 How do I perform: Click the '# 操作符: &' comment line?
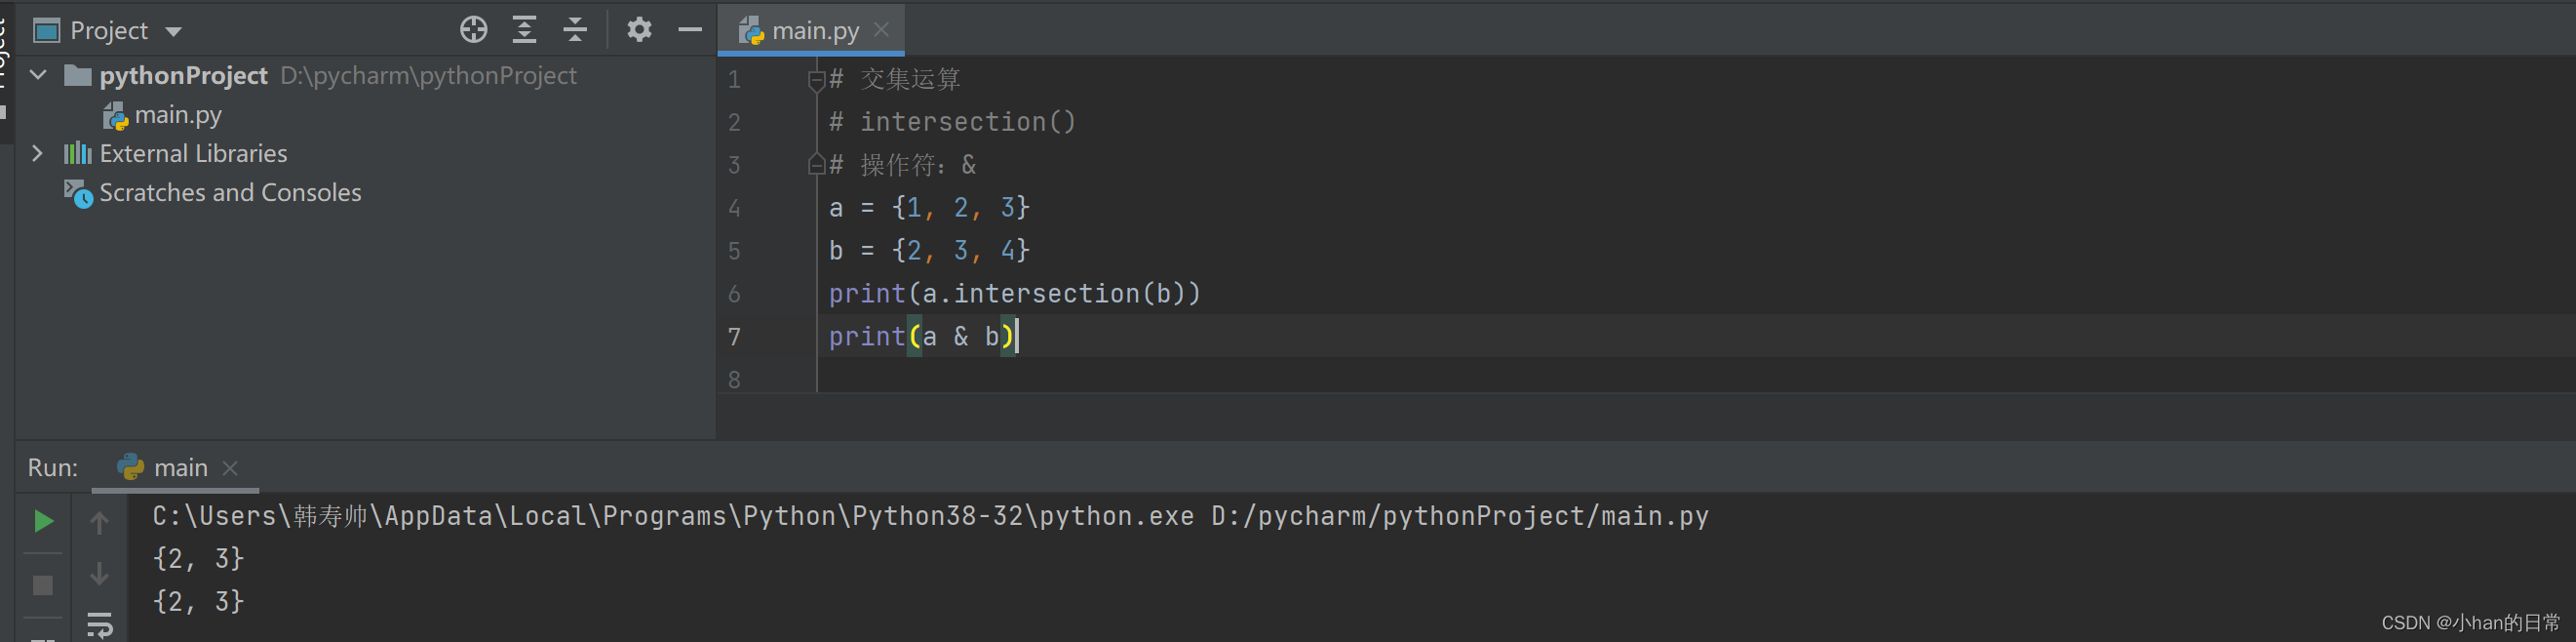902,165
